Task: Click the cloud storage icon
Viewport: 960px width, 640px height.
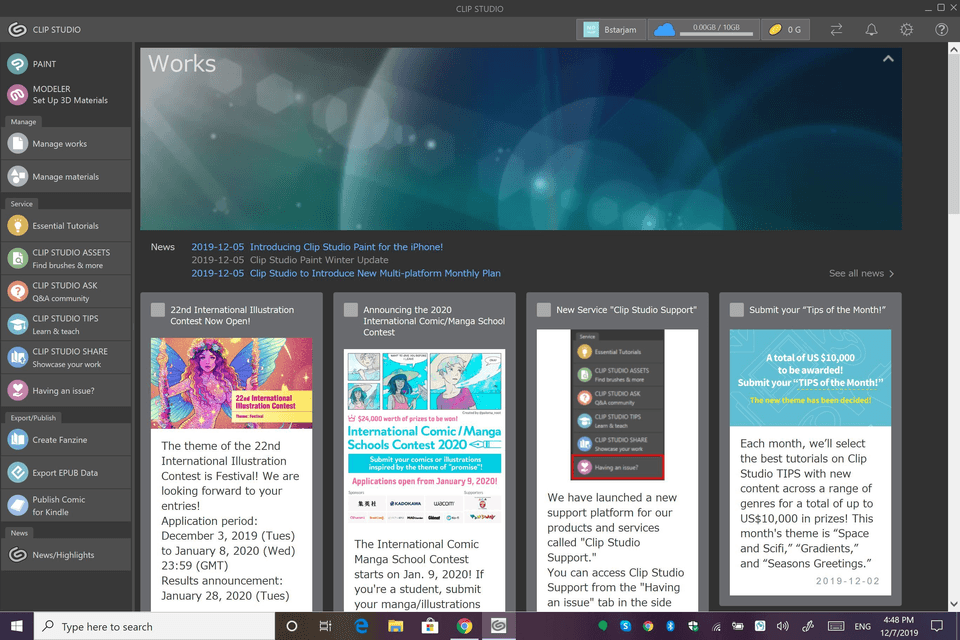Action: pos(664,30)
